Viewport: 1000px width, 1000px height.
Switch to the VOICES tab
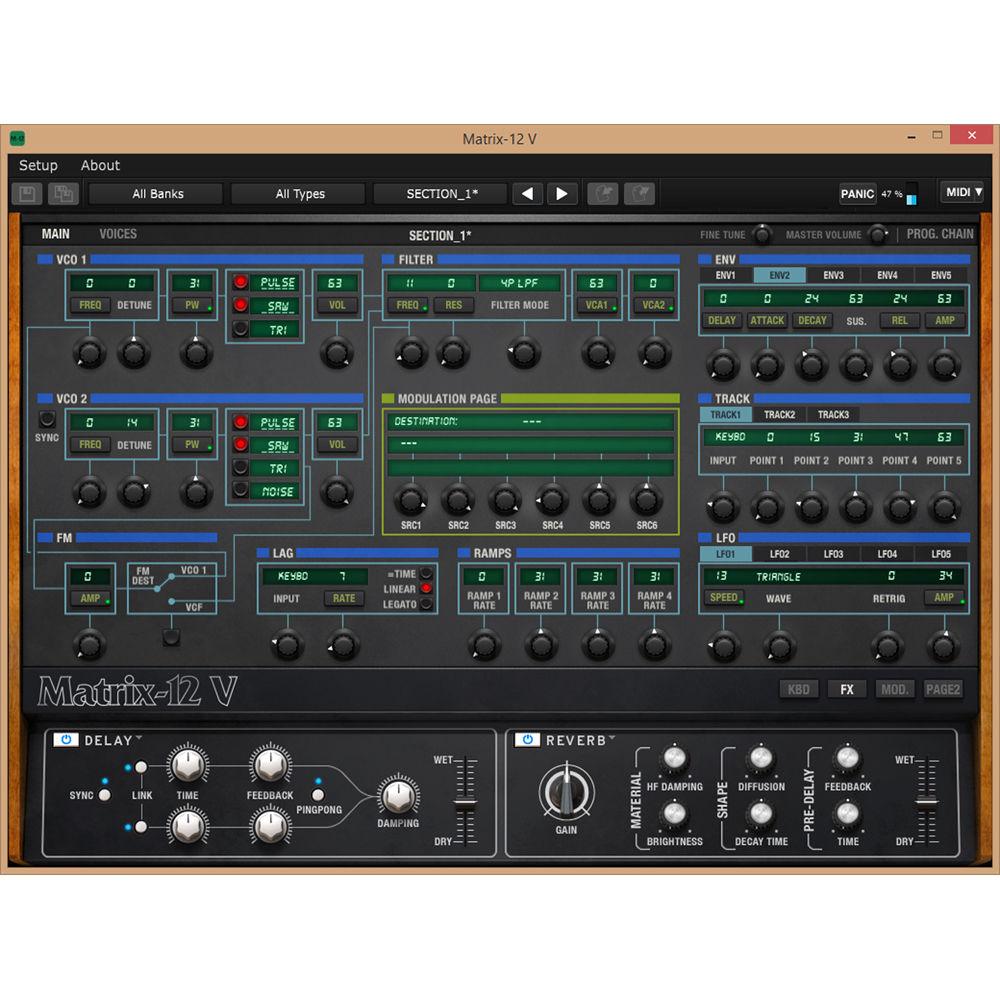[117, 233]
